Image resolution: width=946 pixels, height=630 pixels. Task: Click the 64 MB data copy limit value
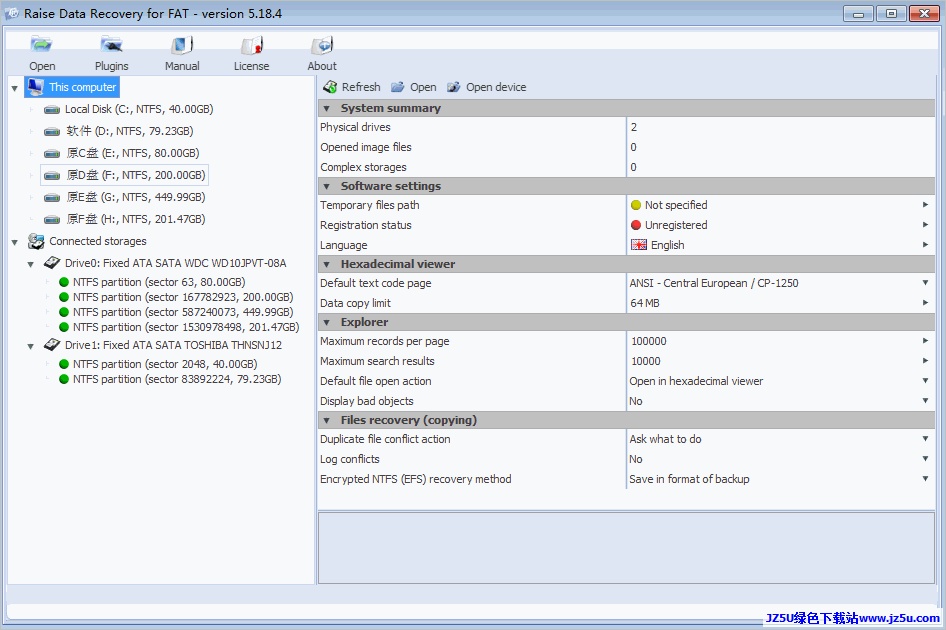[645, 303]
